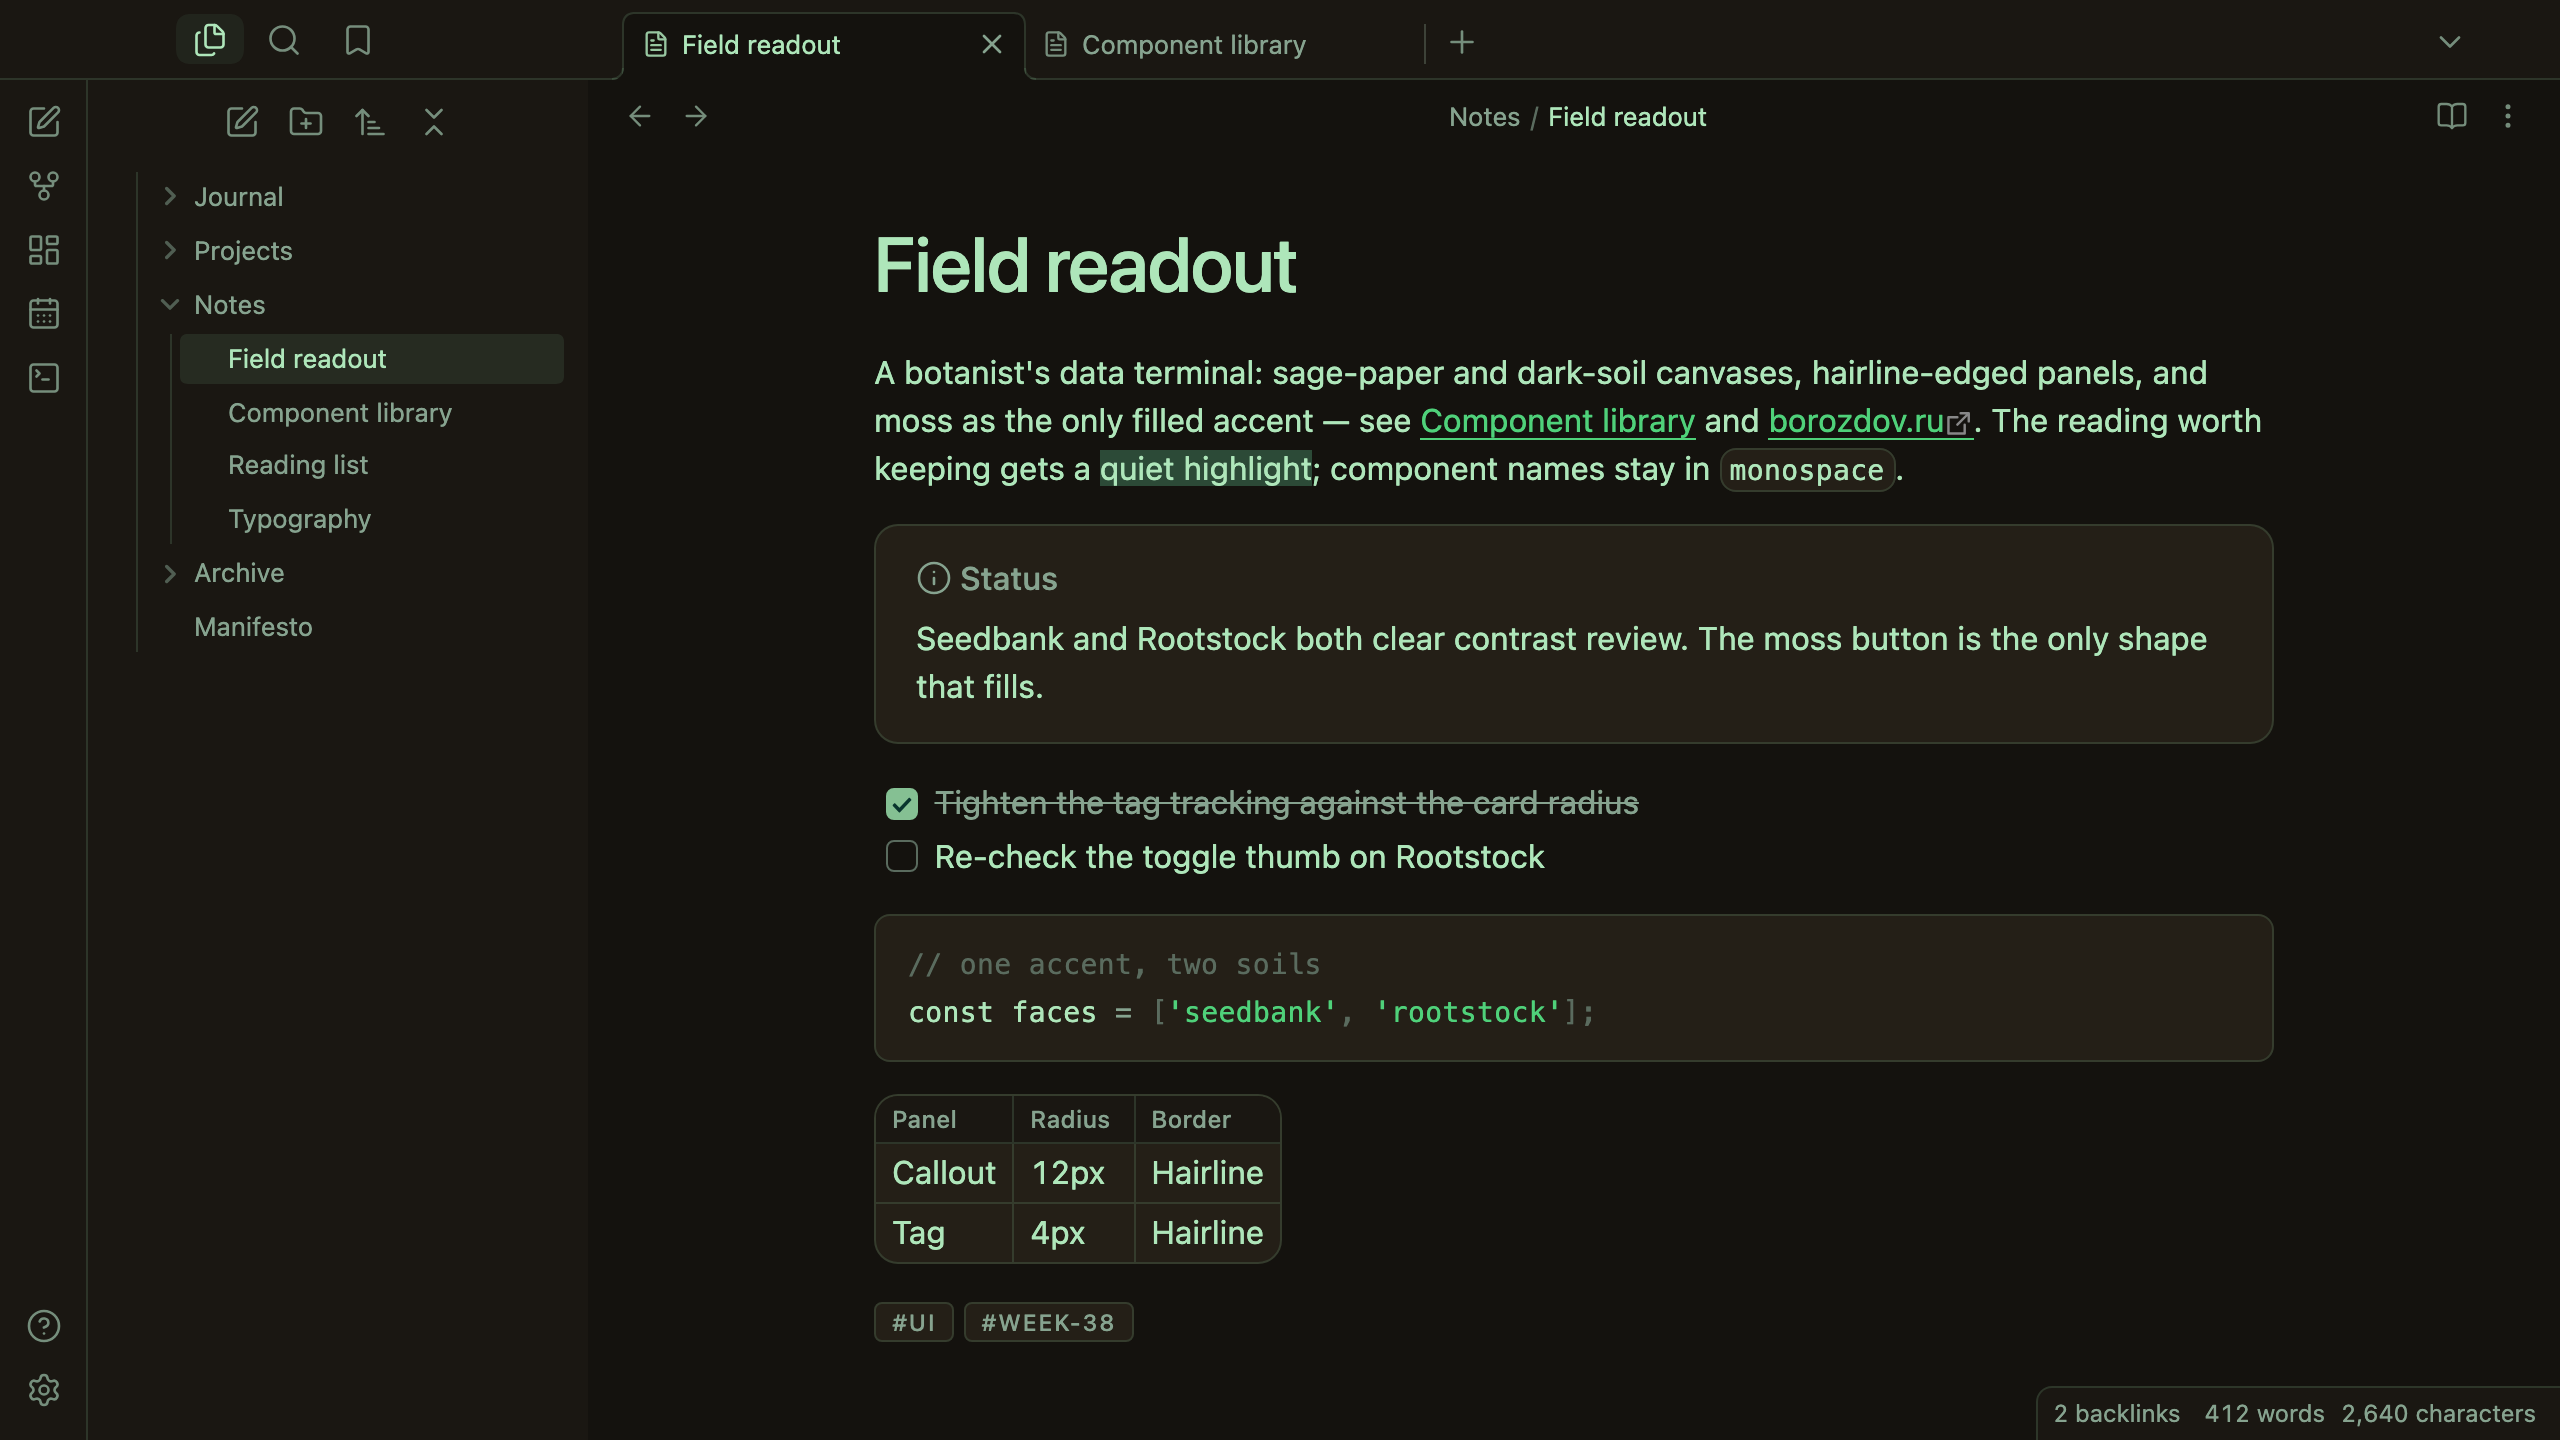Viewport: 2560px width, 1440px height.
Task: Navigate forward with the right arrow
Action: pos(696,116)
